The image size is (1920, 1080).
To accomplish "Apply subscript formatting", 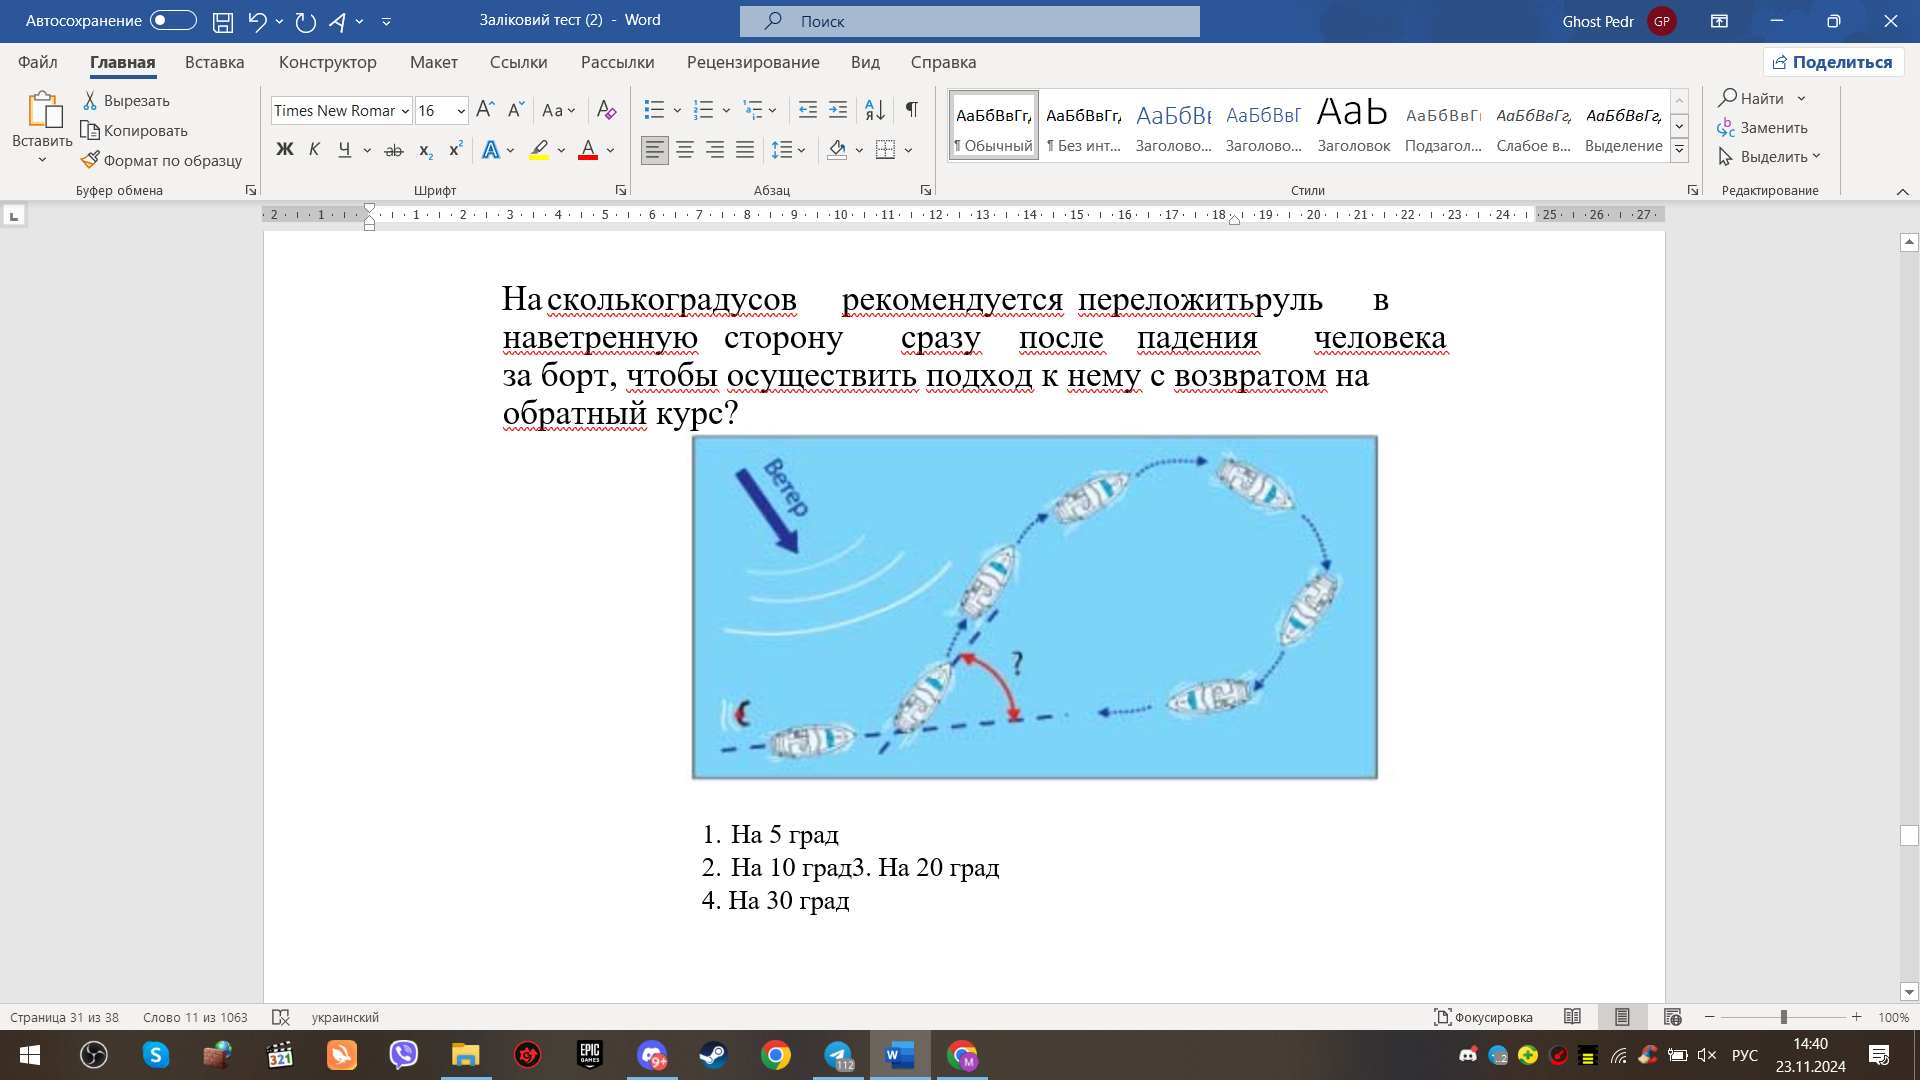I will coord(426,150).
